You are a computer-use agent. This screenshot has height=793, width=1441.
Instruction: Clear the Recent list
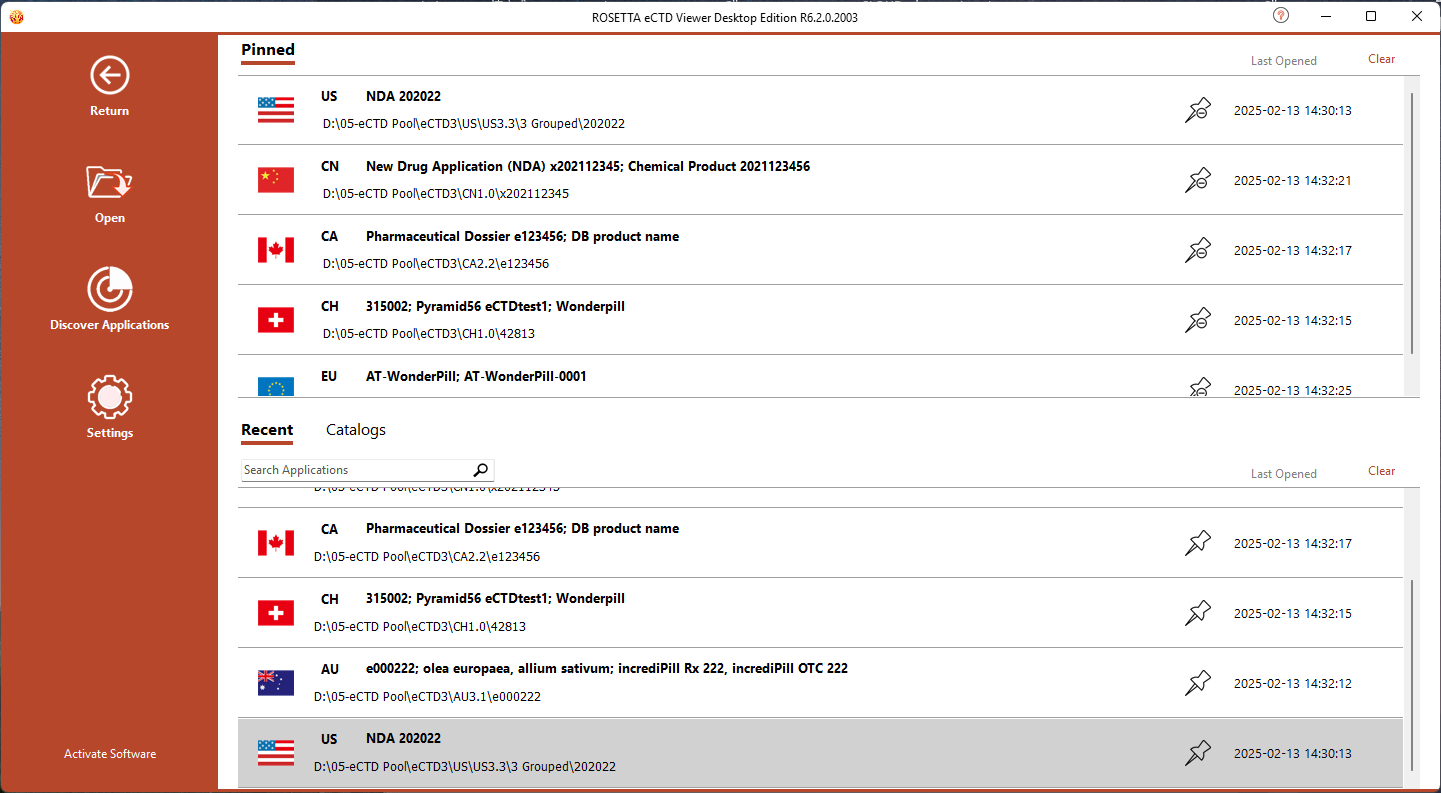coord(1381,471)
